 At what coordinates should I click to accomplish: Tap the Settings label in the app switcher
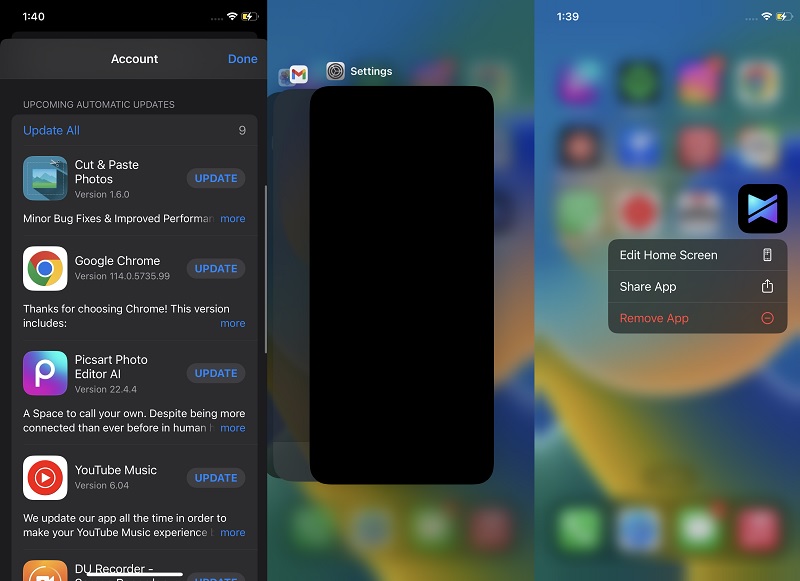(371, 71)
